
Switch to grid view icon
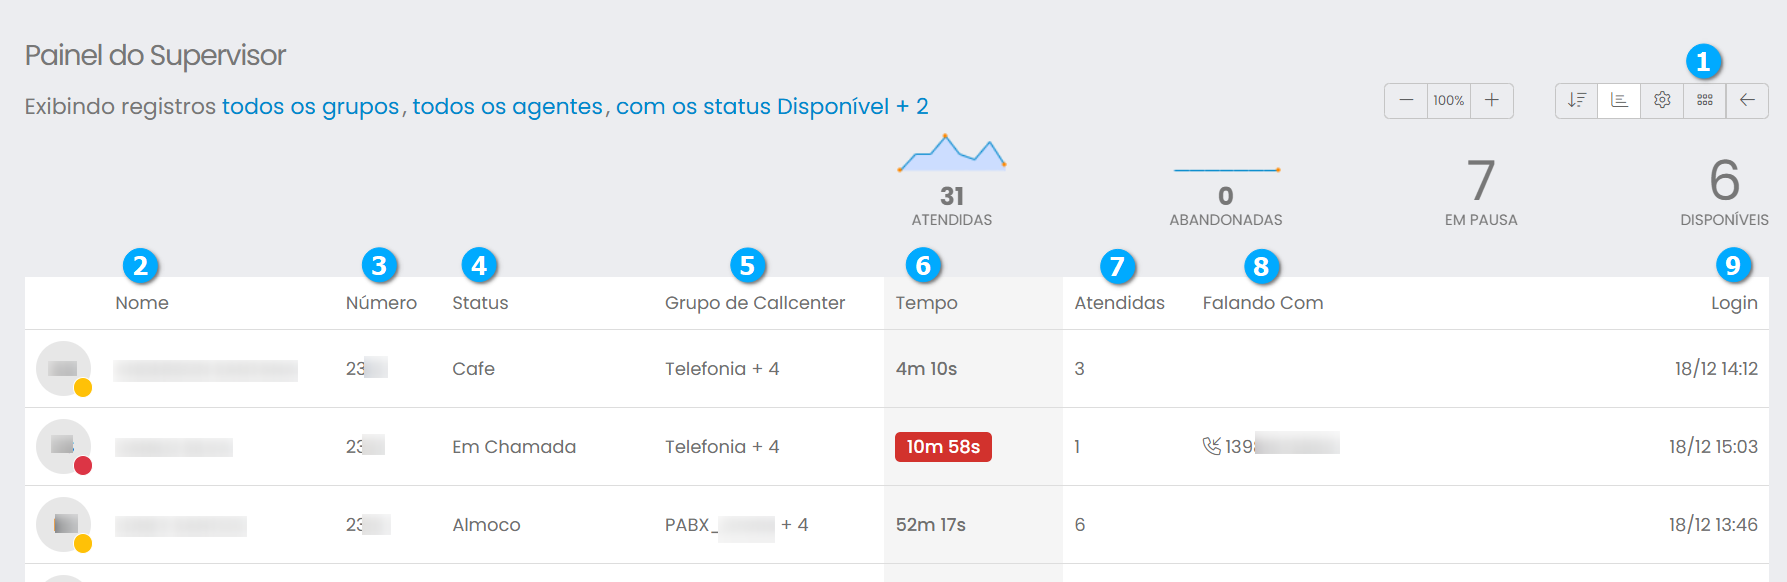pyautogui.click(x=1705, y=100)
